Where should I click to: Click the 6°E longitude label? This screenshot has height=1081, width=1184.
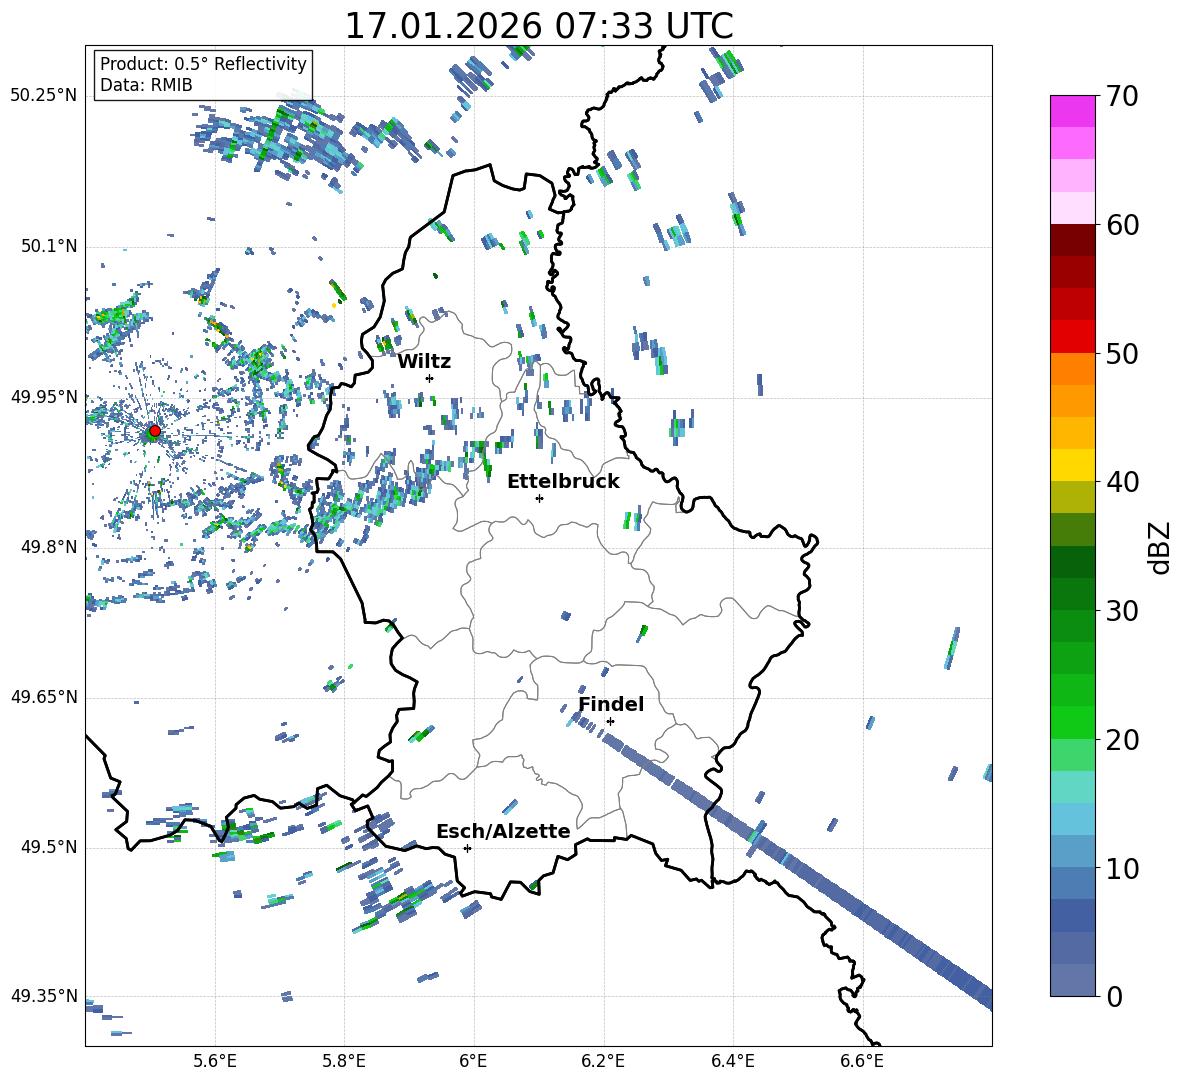[473, 1061]
